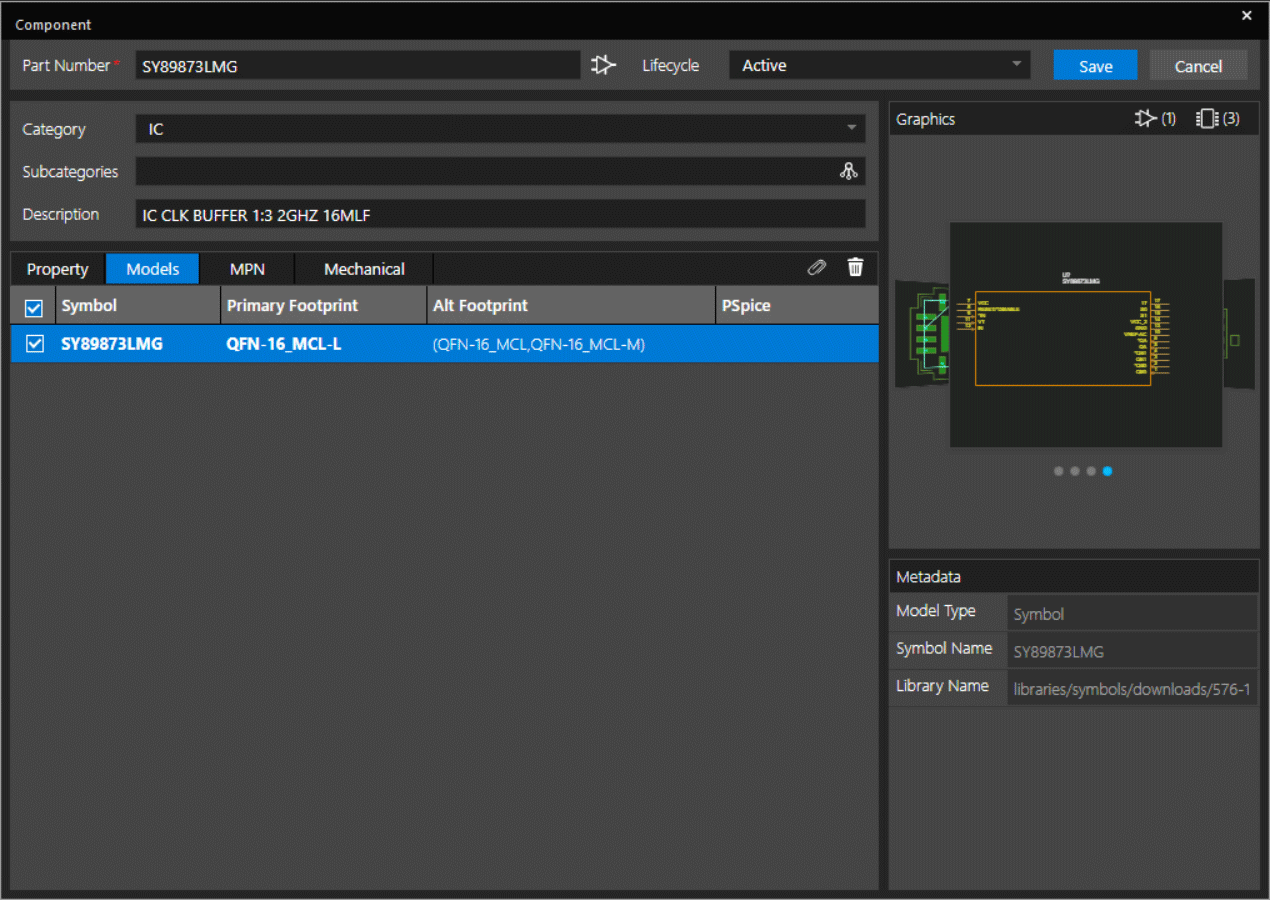This screenshot has width=1270, height=900.
Task: Cancel editing the component
Action: tap(1198, 65)
